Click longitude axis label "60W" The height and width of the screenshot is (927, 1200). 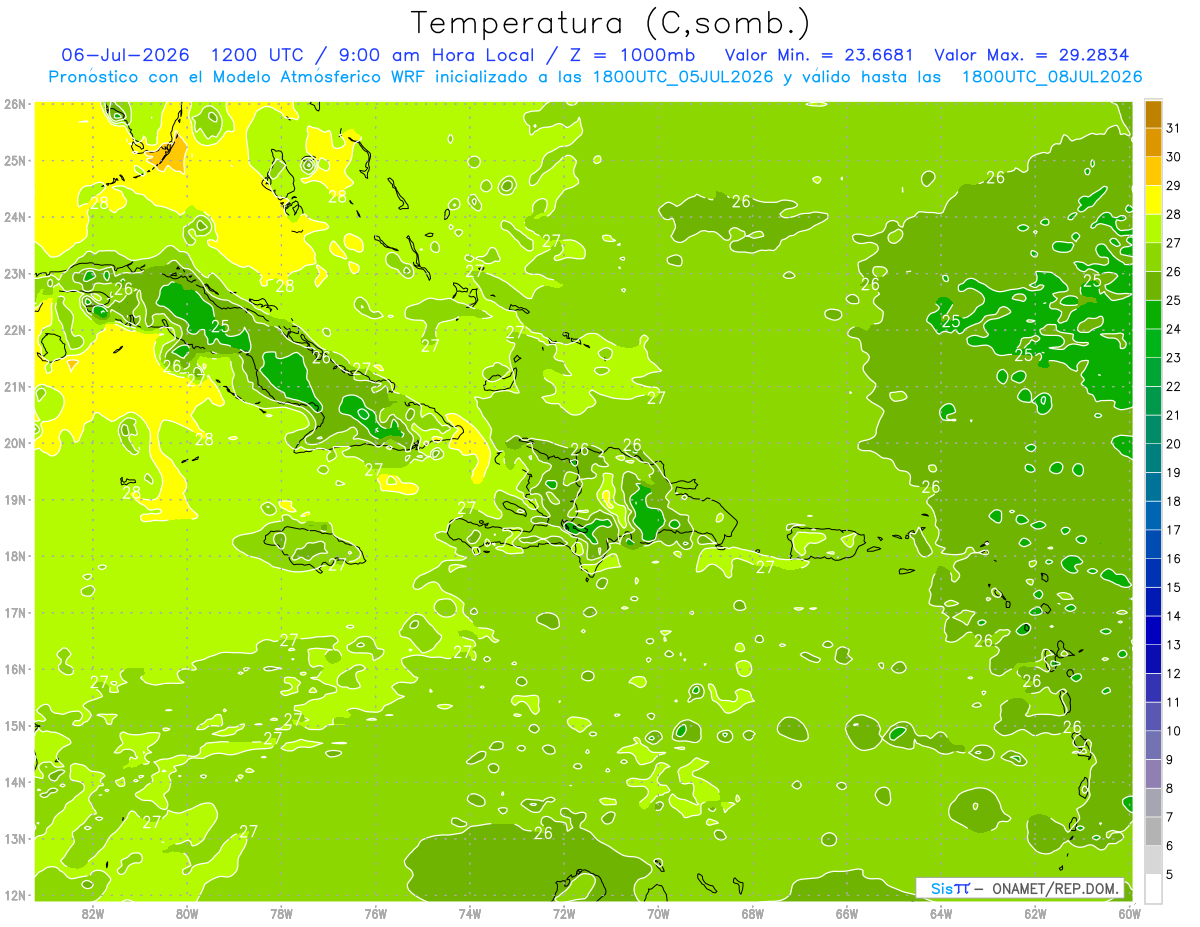pyautogui.click(x=1129, y=913)
